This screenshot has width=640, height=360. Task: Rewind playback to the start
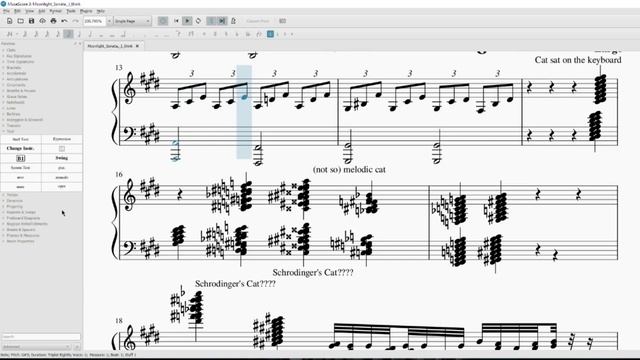click(176, 21)
